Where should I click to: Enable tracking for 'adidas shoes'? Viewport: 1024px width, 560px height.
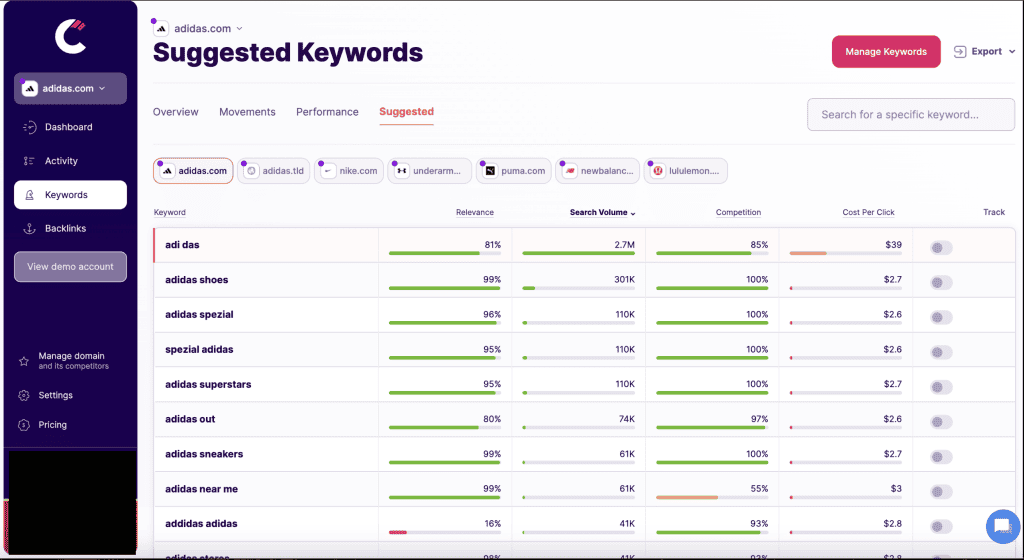[941, 283]
